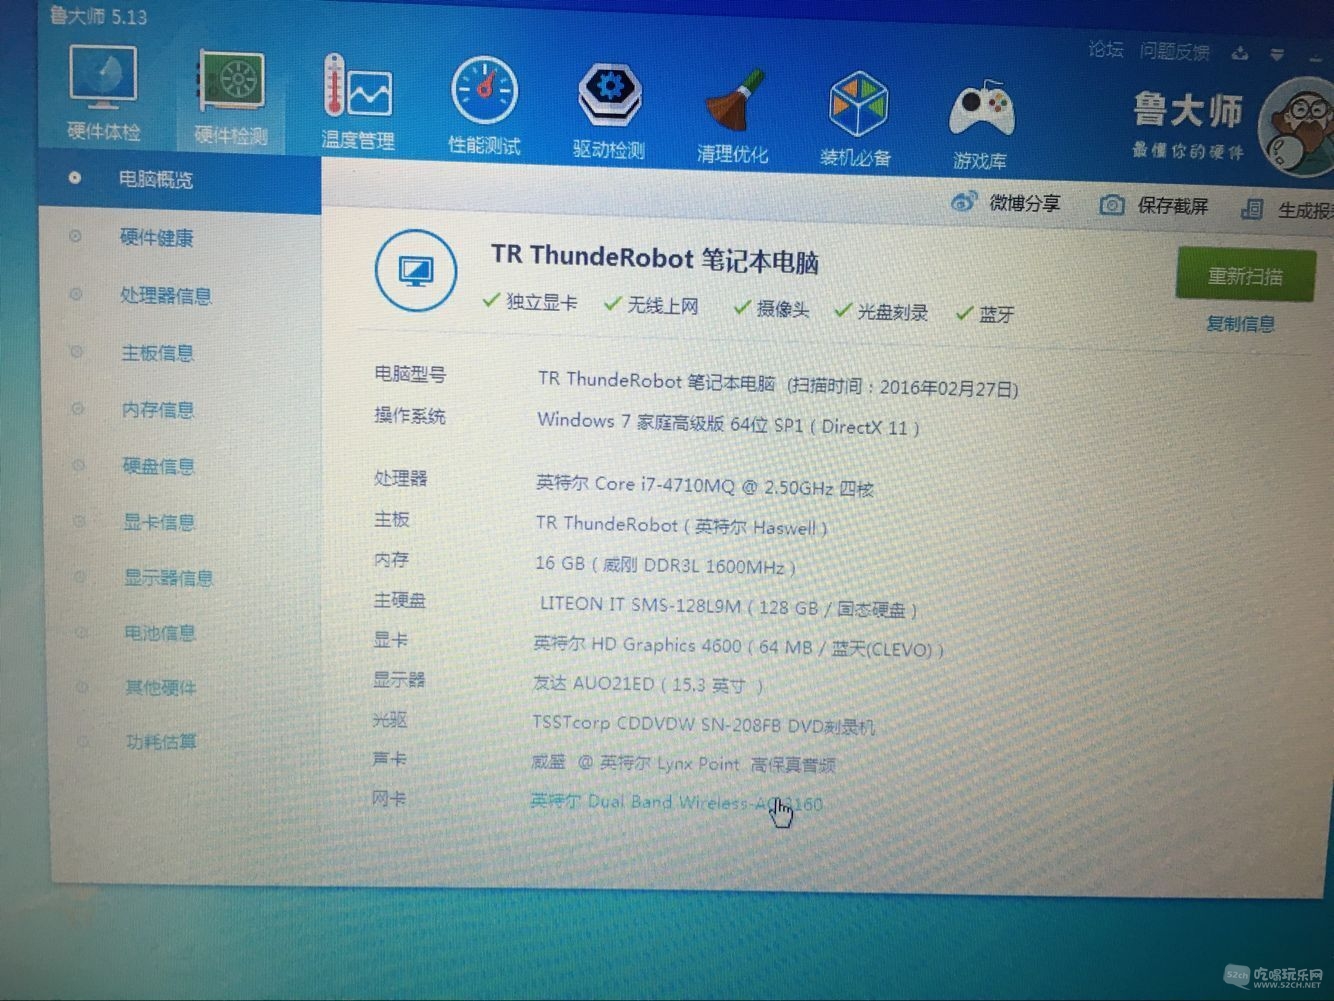Click the download arrow icon in title bar
Screen dimensions: 1334x1001
pos(1240,53)
